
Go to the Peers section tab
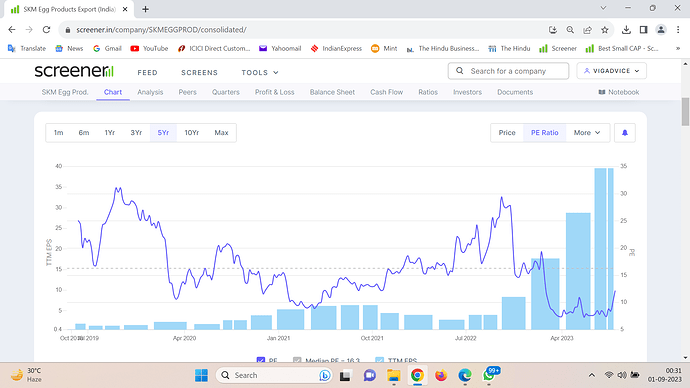tap(187, 92)
